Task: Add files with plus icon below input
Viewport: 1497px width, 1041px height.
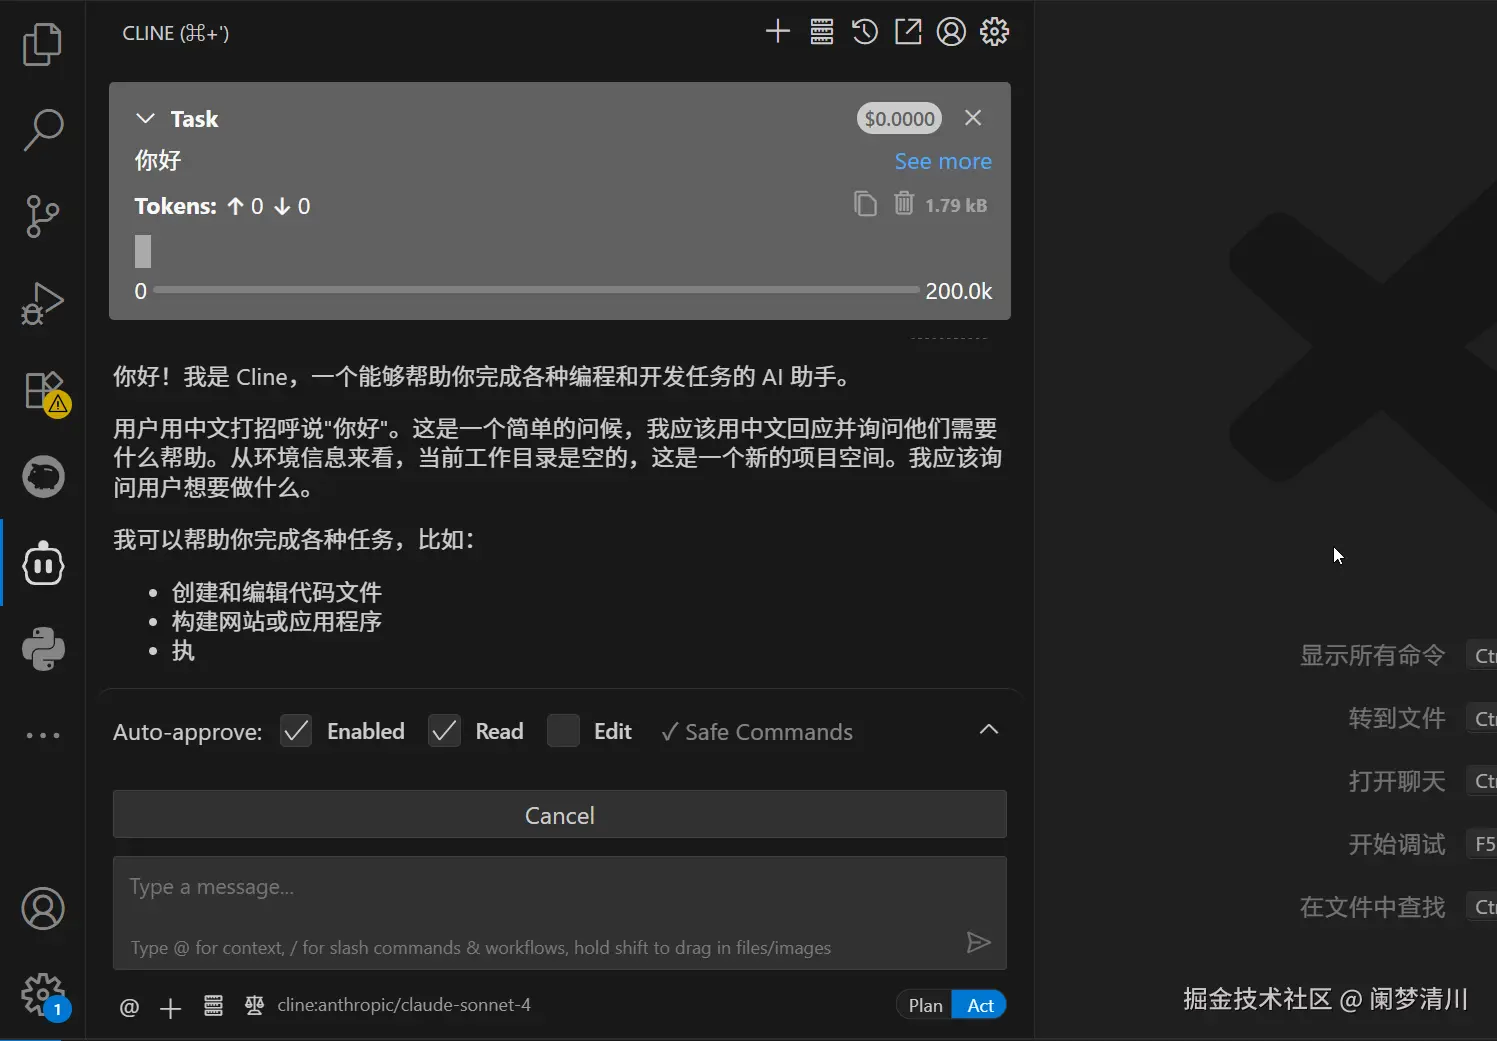Action: (171, 1008)
